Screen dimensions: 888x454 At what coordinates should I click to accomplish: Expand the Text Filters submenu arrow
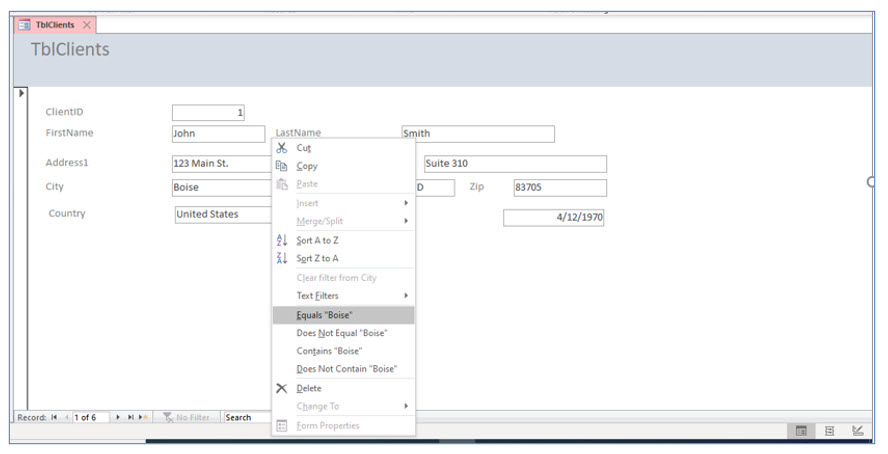pos(406,295)
